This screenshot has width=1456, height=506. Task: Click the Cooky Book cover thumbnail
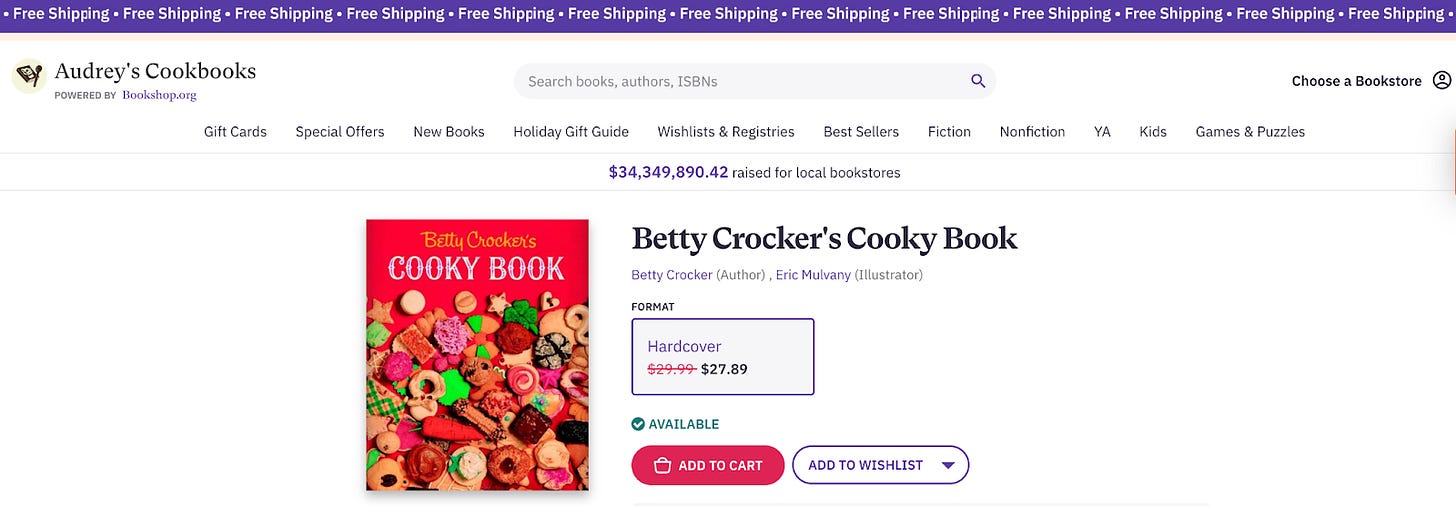click(477, 355)
